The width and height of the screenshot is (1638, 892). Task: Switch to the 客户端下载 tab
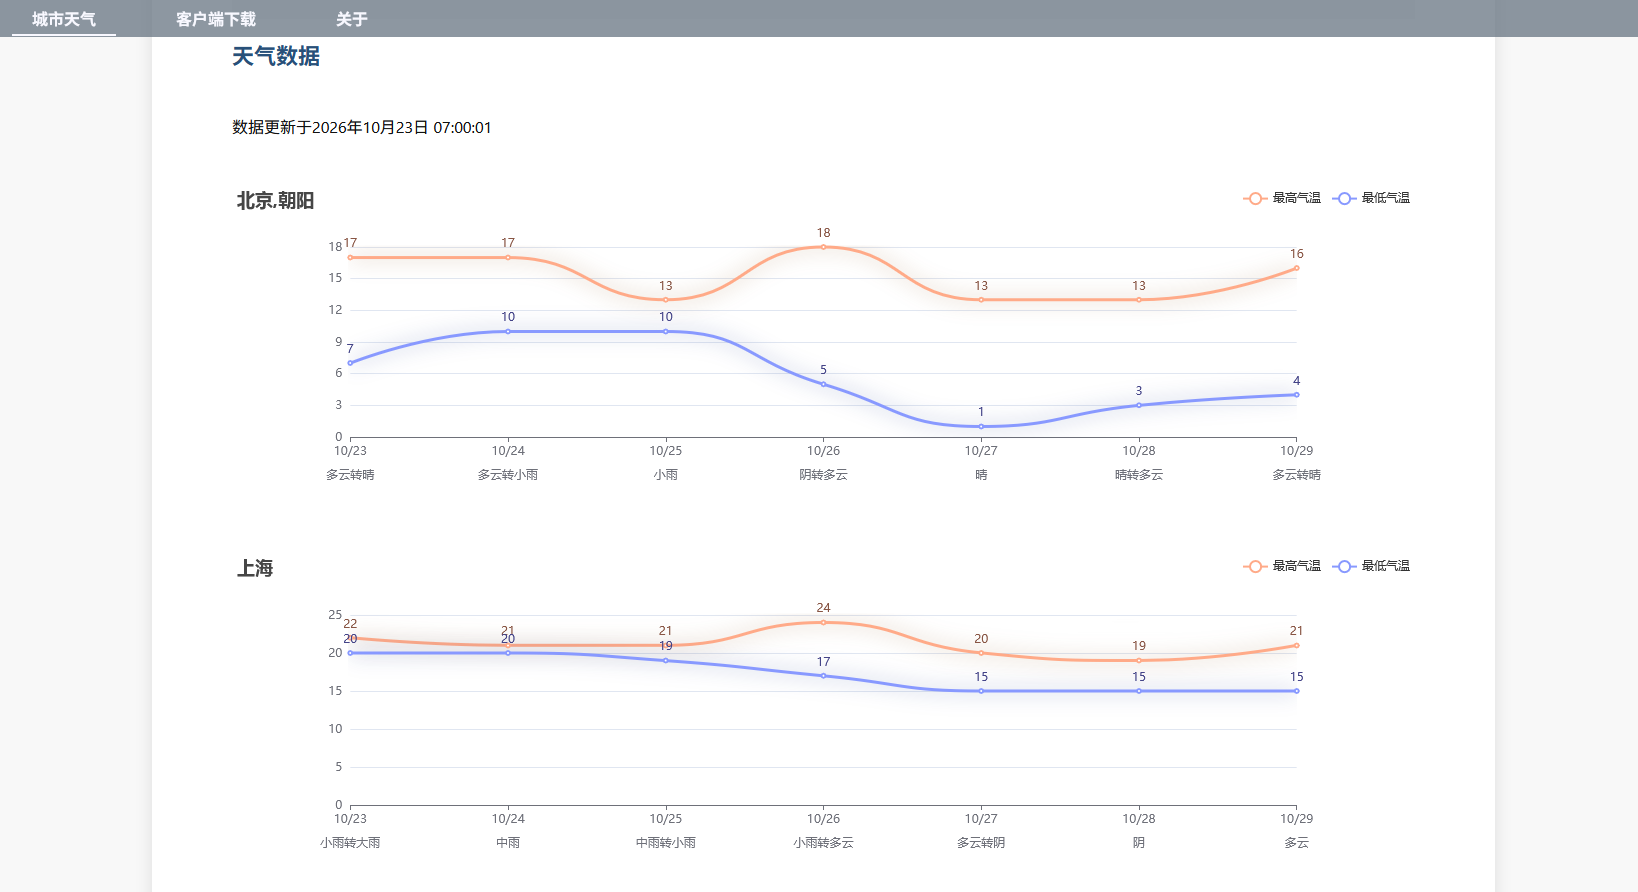[x=216, y=19]
